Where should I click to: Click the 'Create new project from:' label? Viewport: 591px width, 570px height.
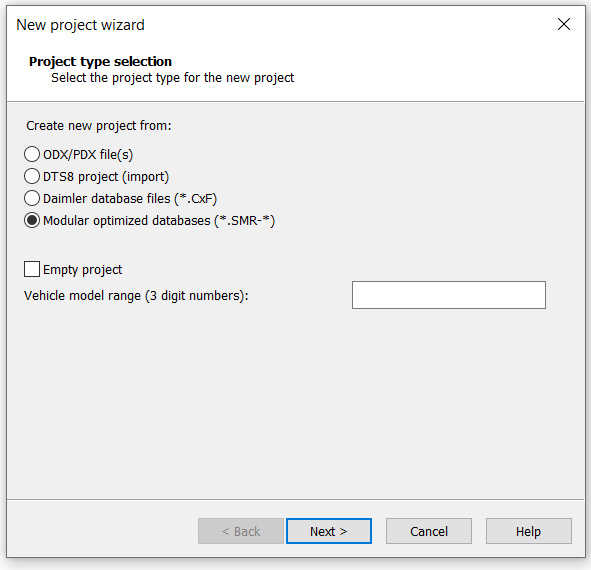click(99, 126)
